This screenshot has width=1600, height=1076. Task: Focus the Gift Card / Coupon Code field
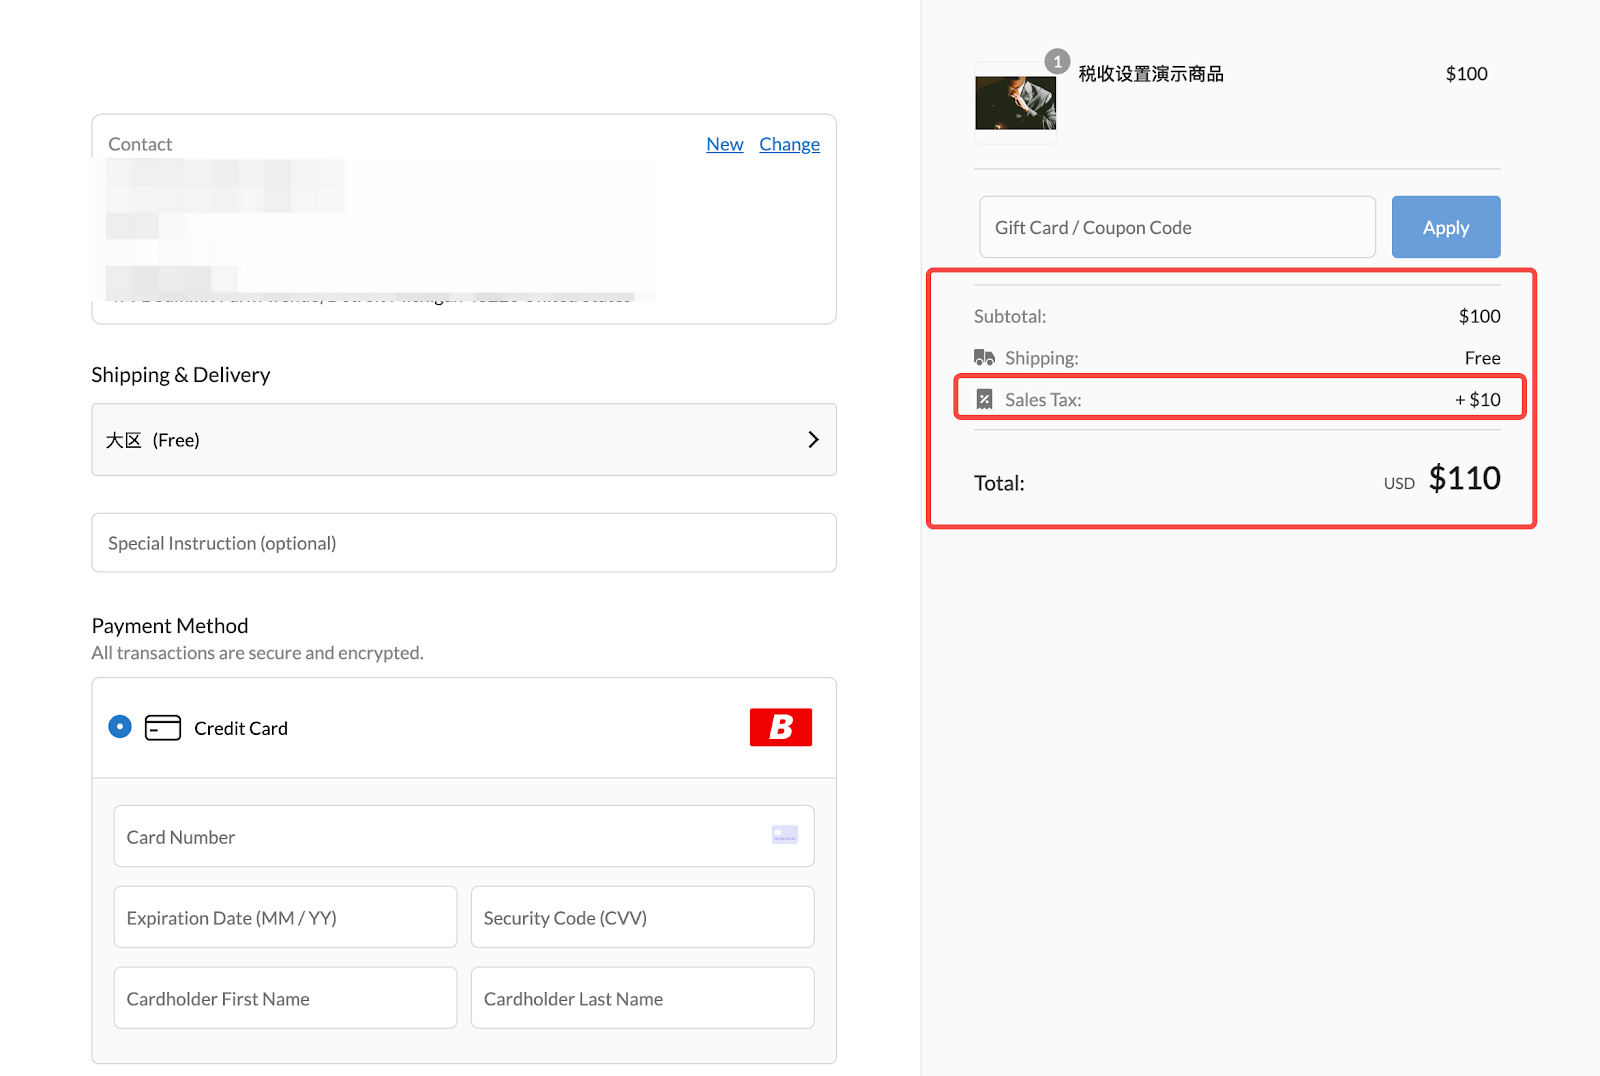[x=1176, y=228]
